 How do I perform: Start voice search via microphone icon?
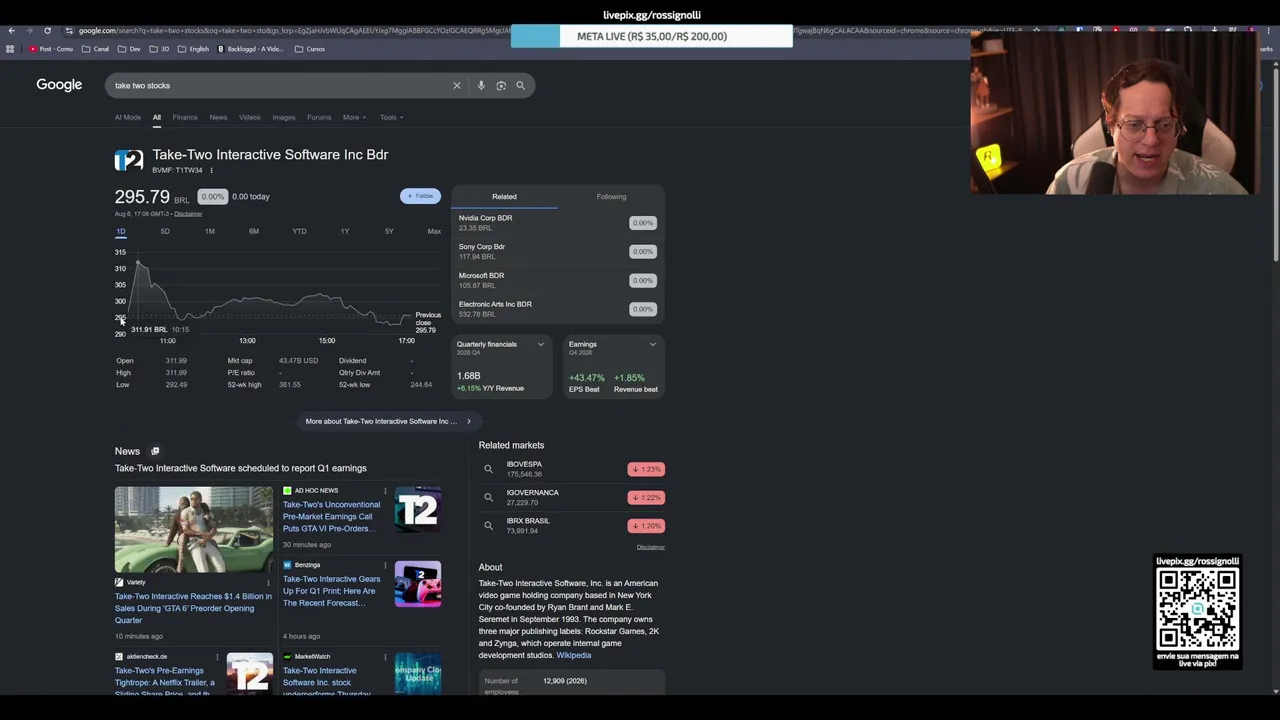coord(481,86)
